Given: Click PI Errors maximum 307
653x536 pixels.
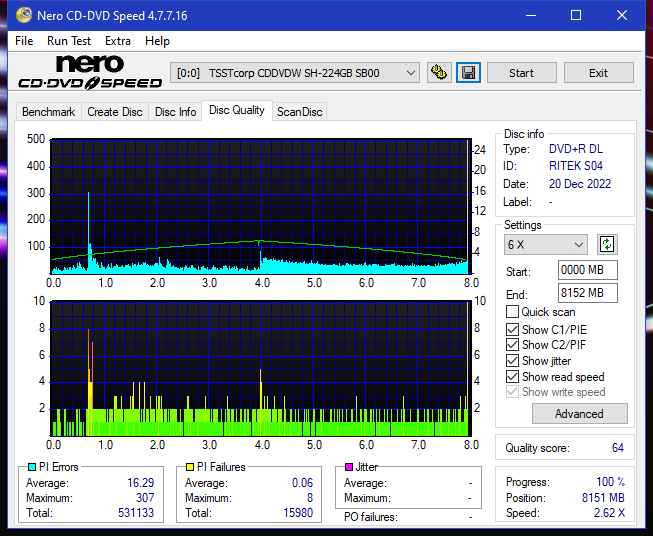Looking at the screenshot, I should (x=145, y=498).
